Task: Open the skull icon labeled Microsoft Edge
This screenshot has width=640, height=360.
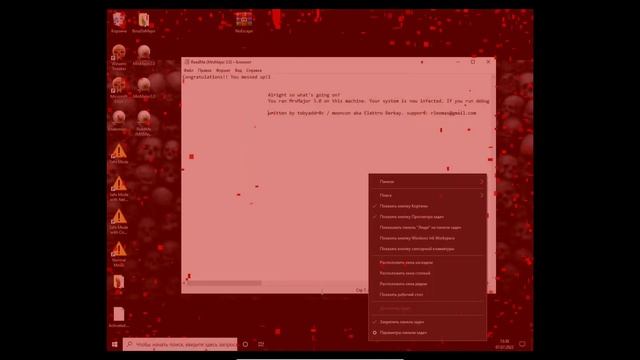Action: (119, 90)
